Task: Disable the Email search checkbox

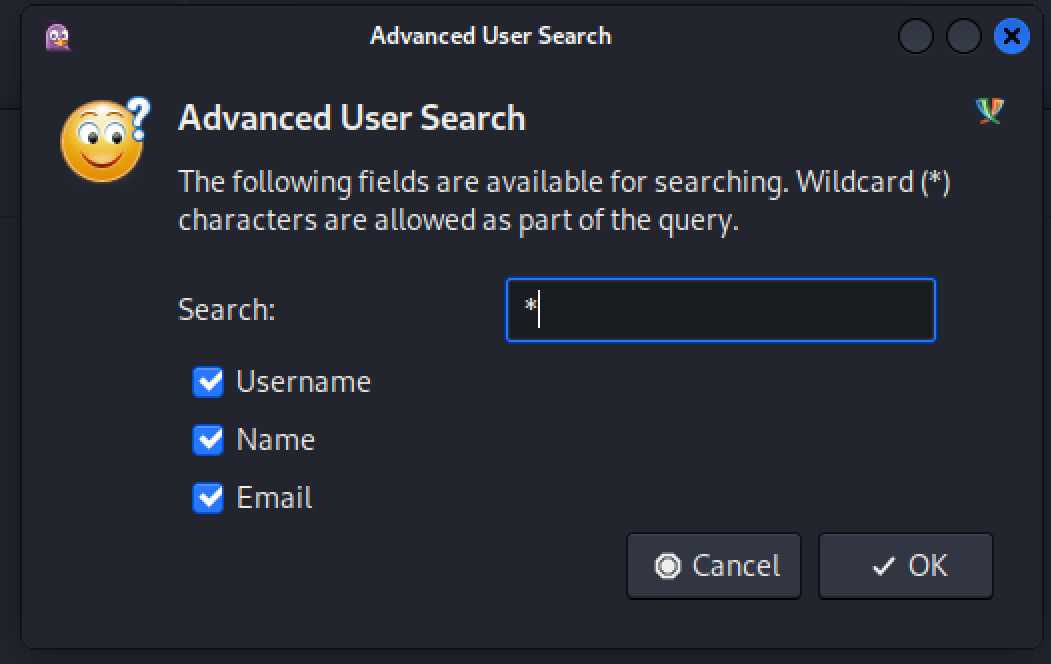Action: coord(208,498)
